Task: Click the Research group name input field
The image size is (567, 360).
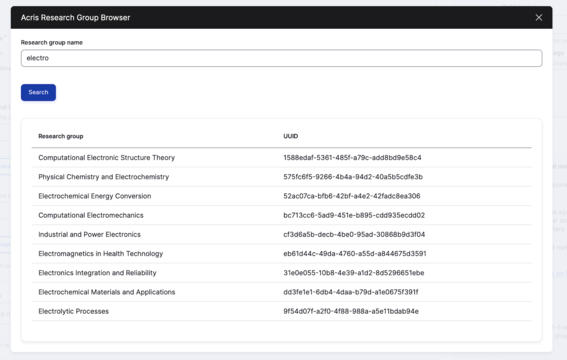Action: (x=281, y=58)
